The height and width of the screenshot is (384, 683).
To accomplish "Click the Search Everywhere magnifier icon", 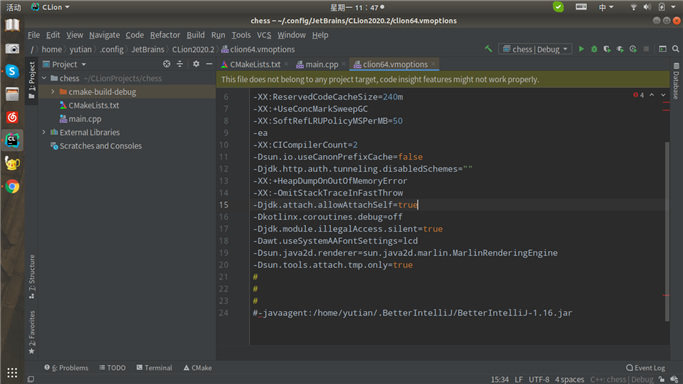I will tap(676, 49).
